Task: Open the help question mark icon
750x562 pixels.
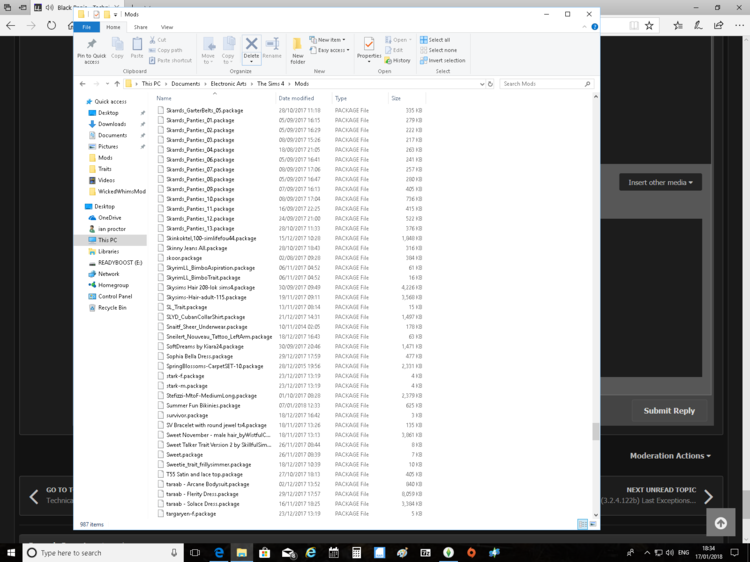Action: 595,27
